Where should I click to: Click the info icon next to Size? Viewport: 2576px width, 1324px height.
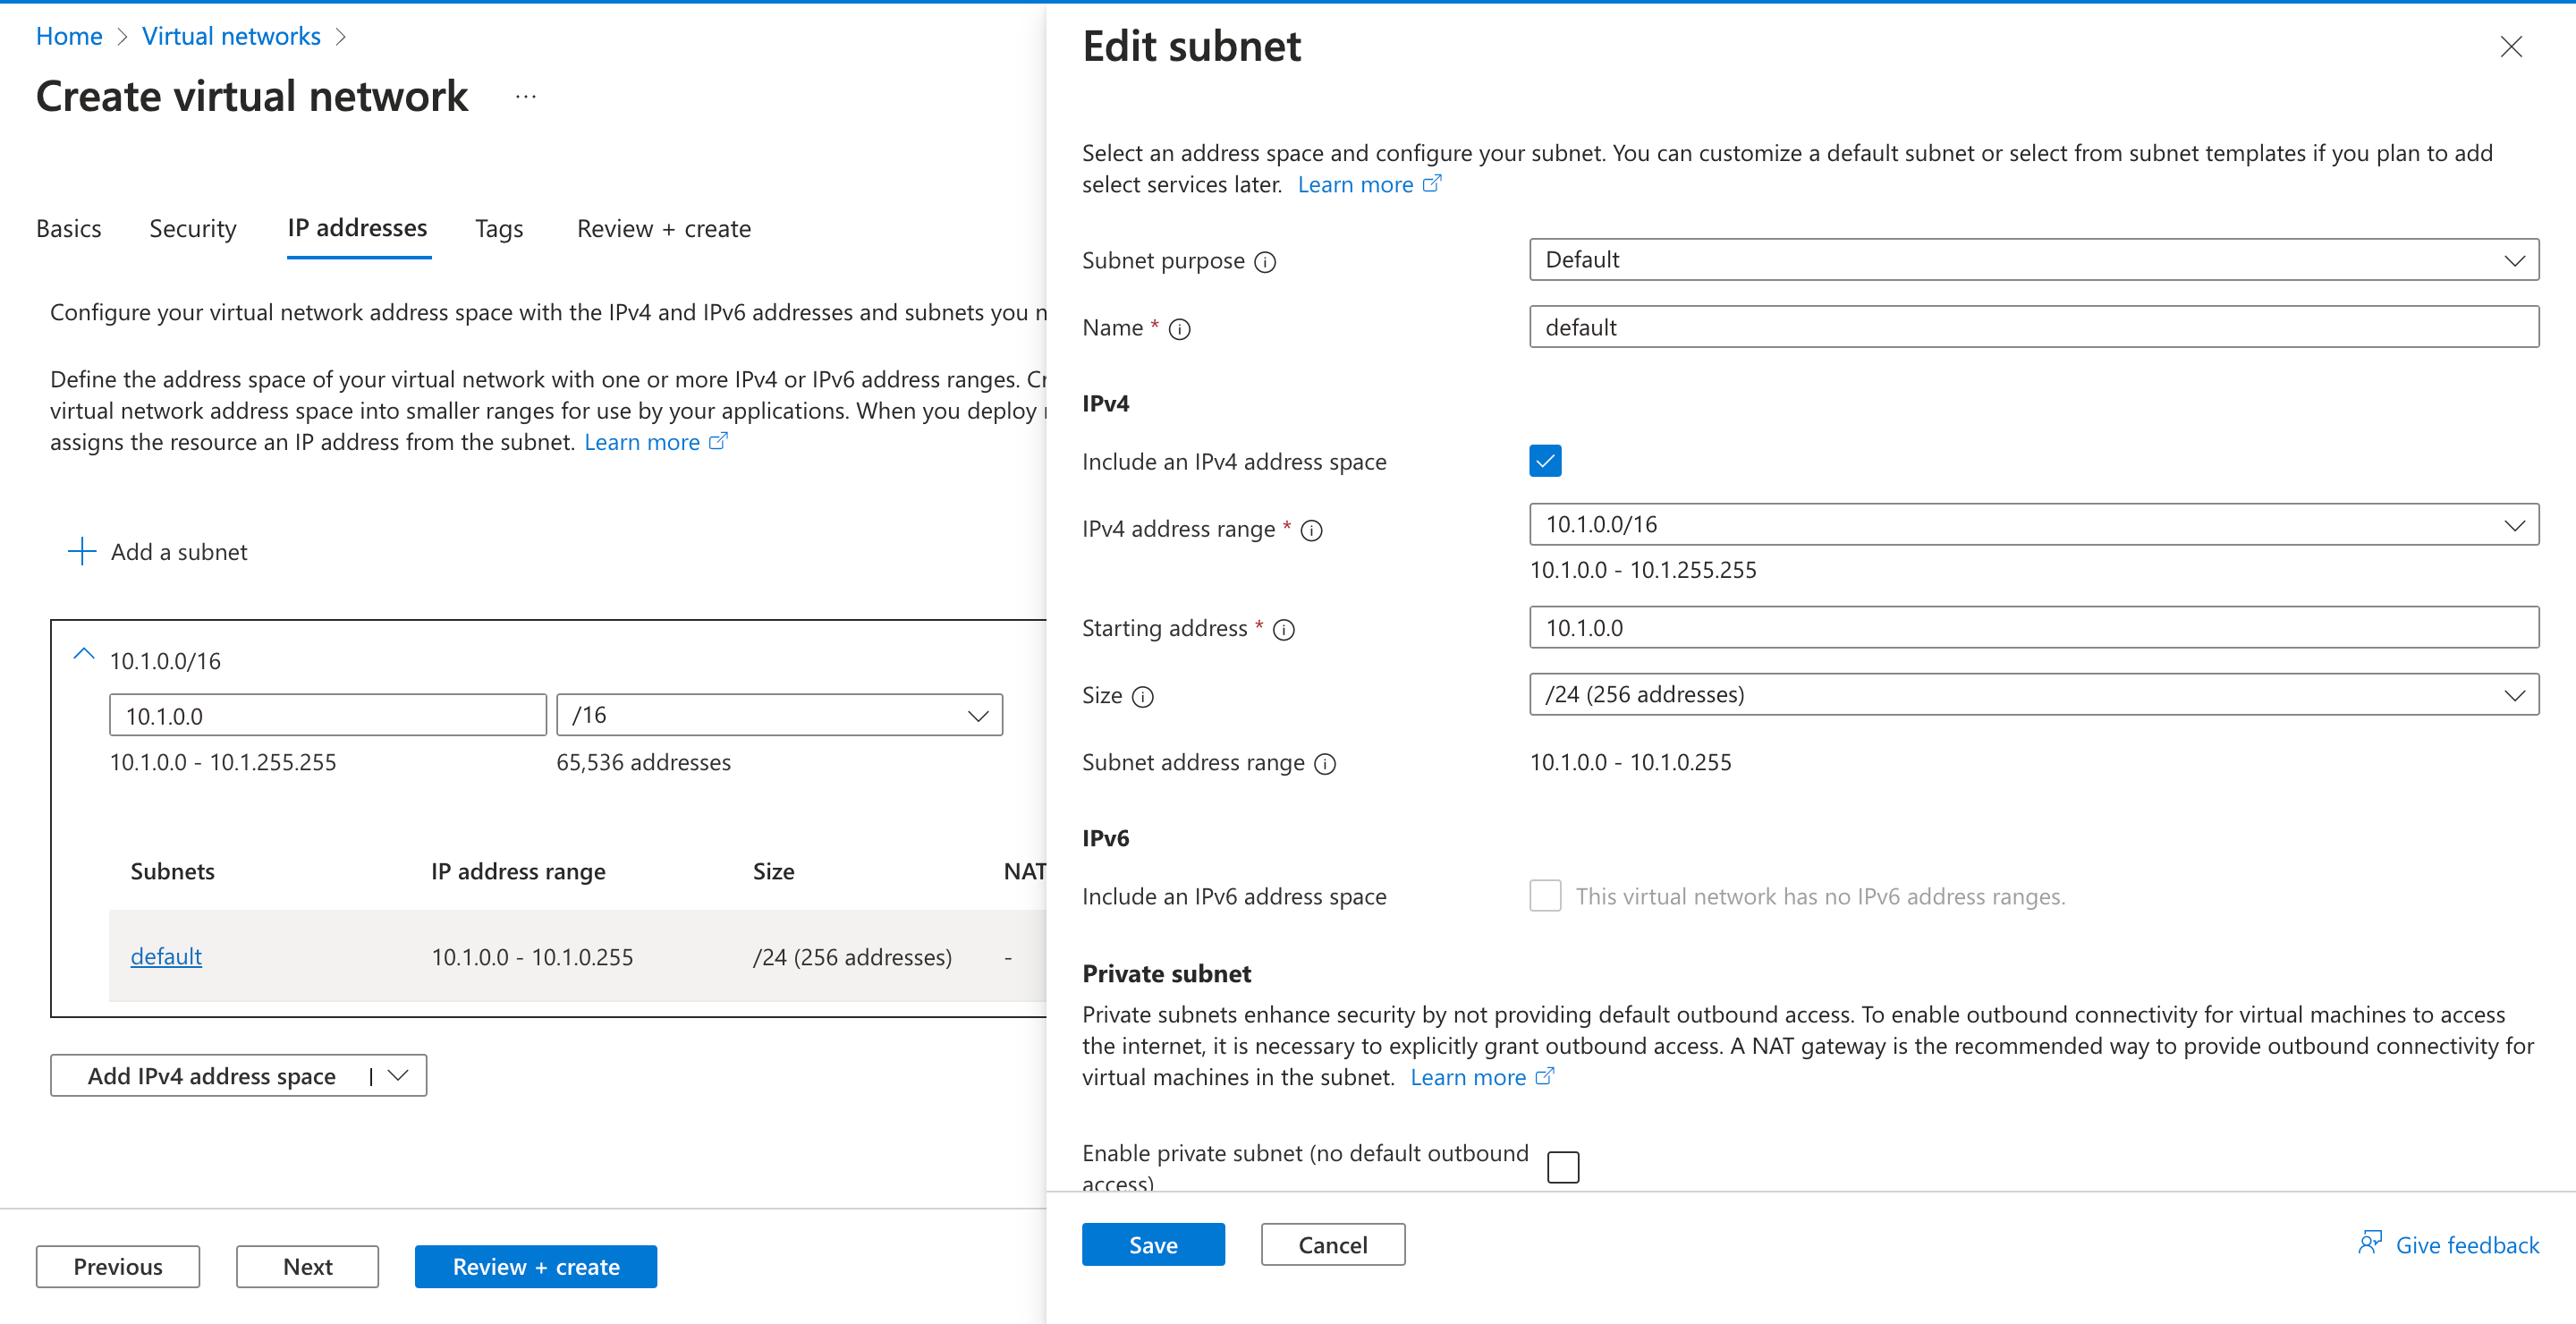point(1143,697)
